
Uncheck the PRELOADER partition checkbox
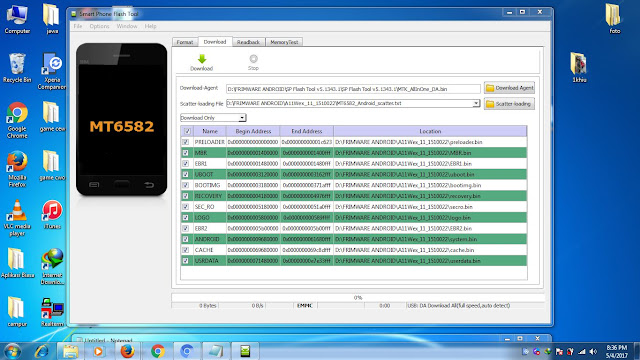pos(186,142)
